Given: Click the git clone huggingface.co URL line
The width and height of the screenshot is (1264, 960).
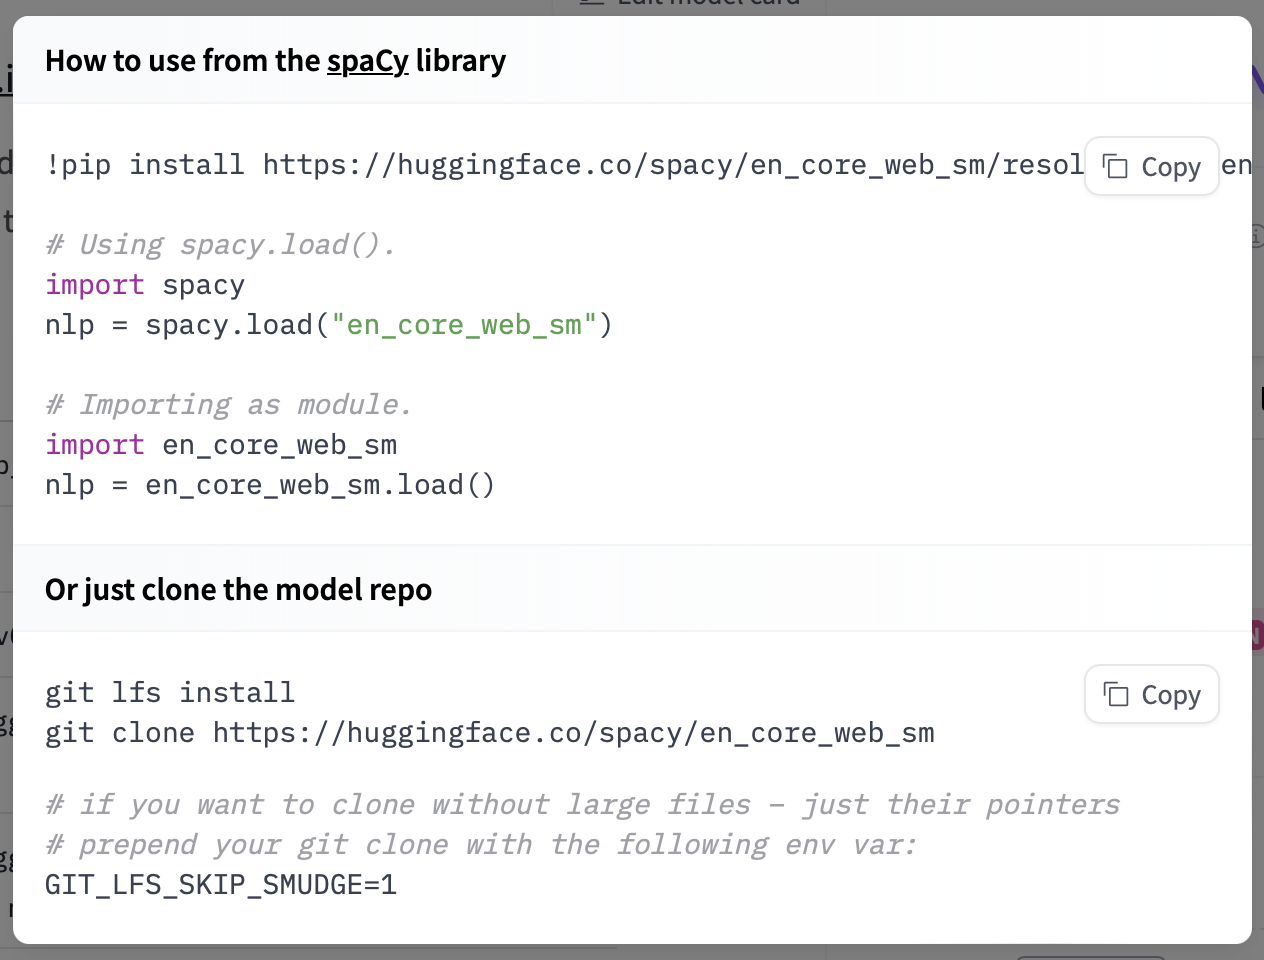Looking at the screenshot, I should pyautogui.click(x=490, y=733).
